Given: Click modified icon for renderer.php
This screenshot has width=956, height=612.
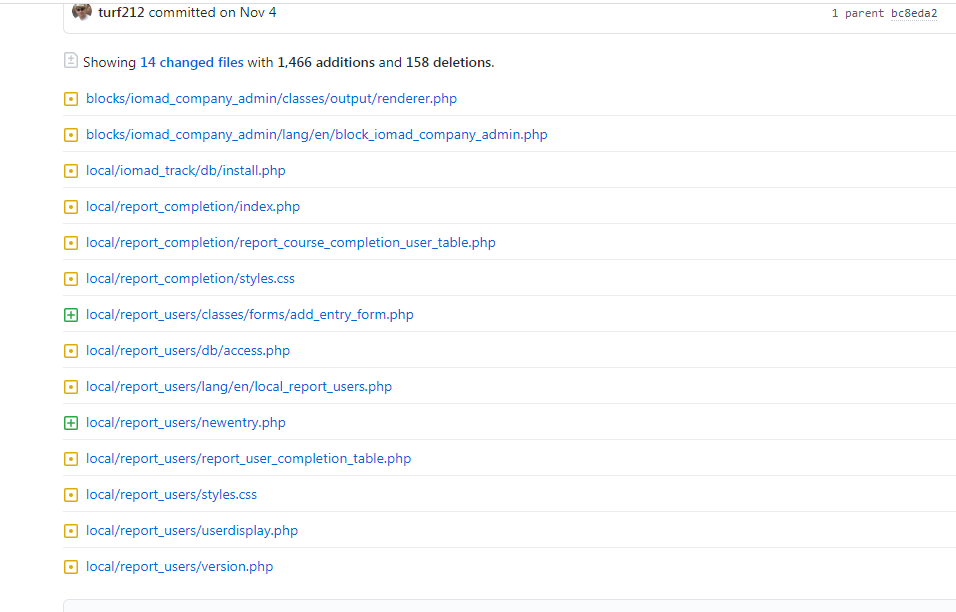Looking at the screenshot, I should 71,99.
